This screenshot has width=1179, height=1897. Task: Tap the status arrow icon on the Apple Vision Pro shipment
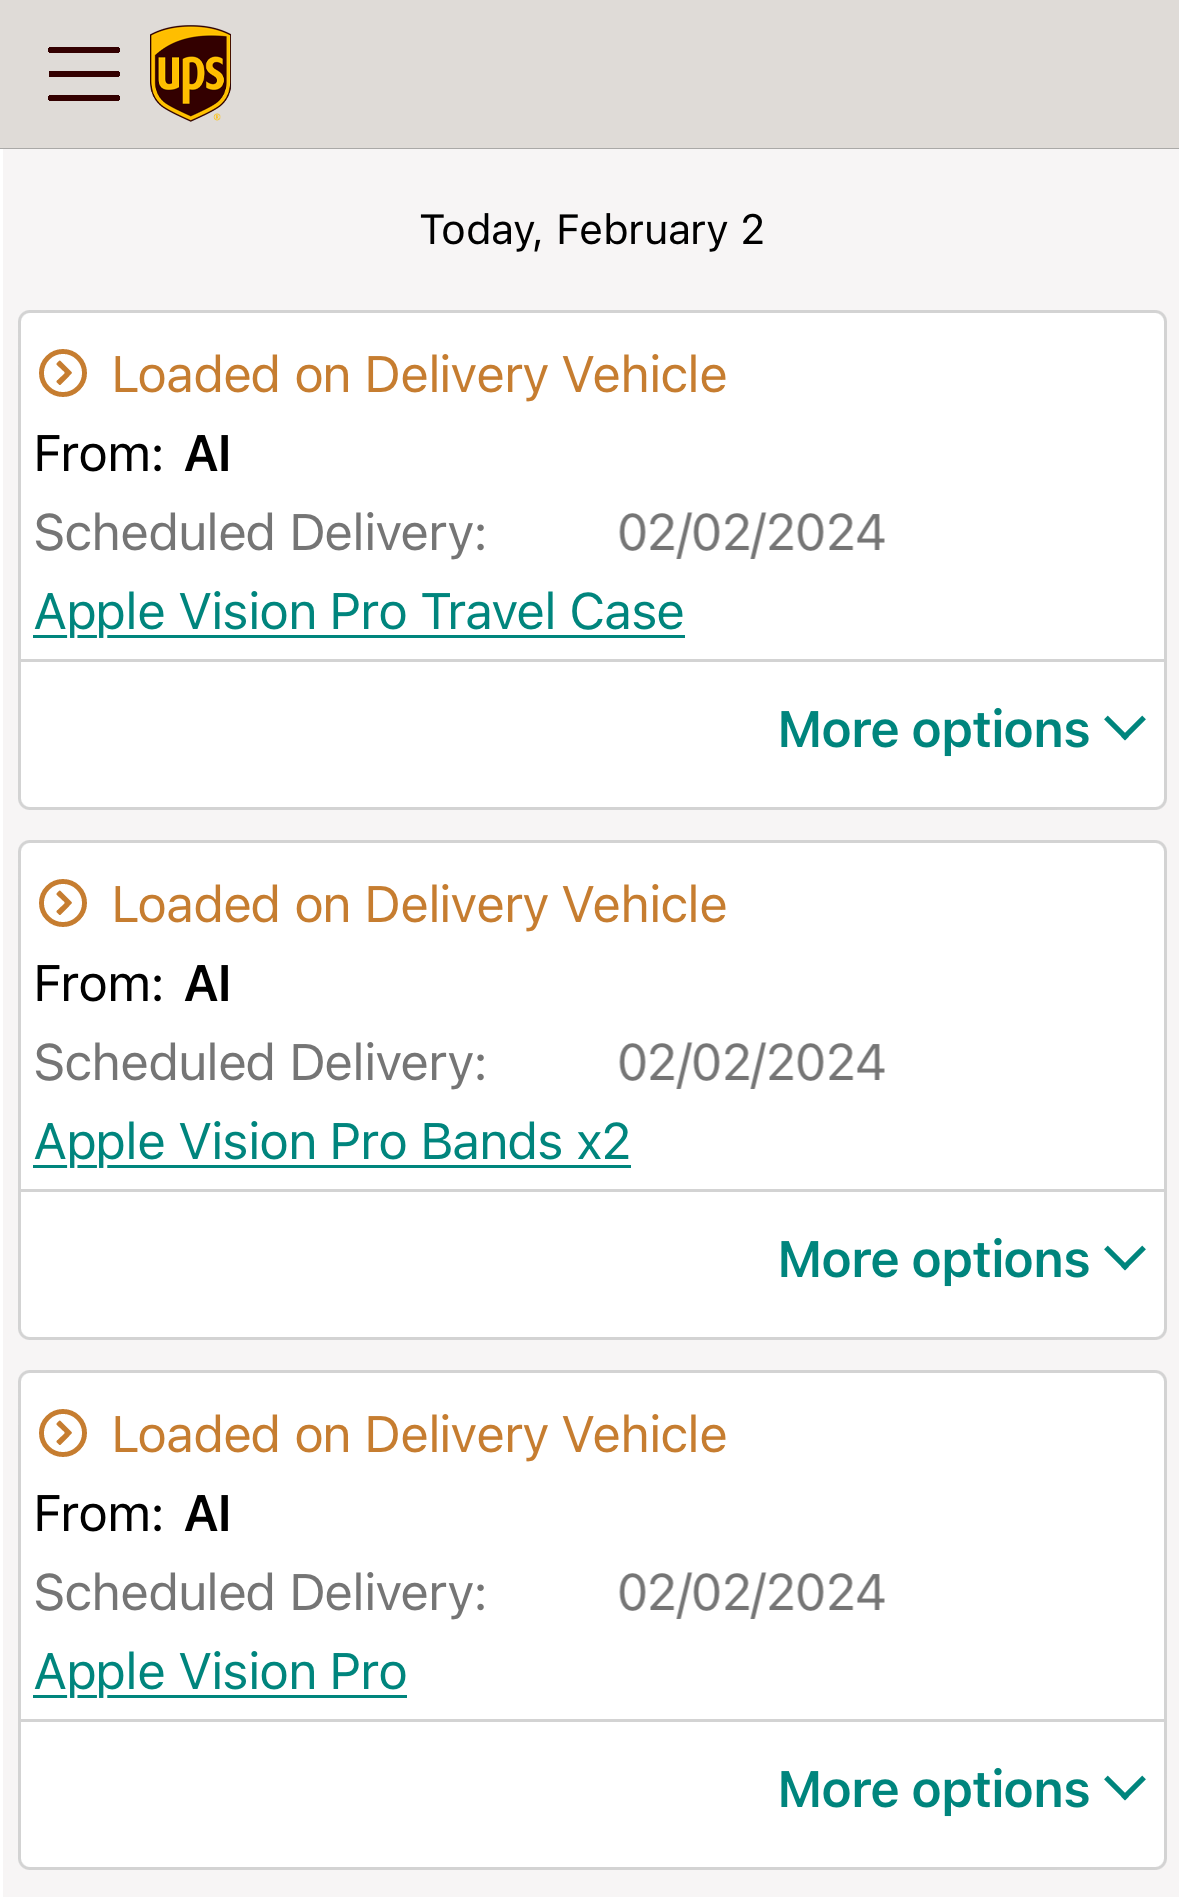(63, 1434)
